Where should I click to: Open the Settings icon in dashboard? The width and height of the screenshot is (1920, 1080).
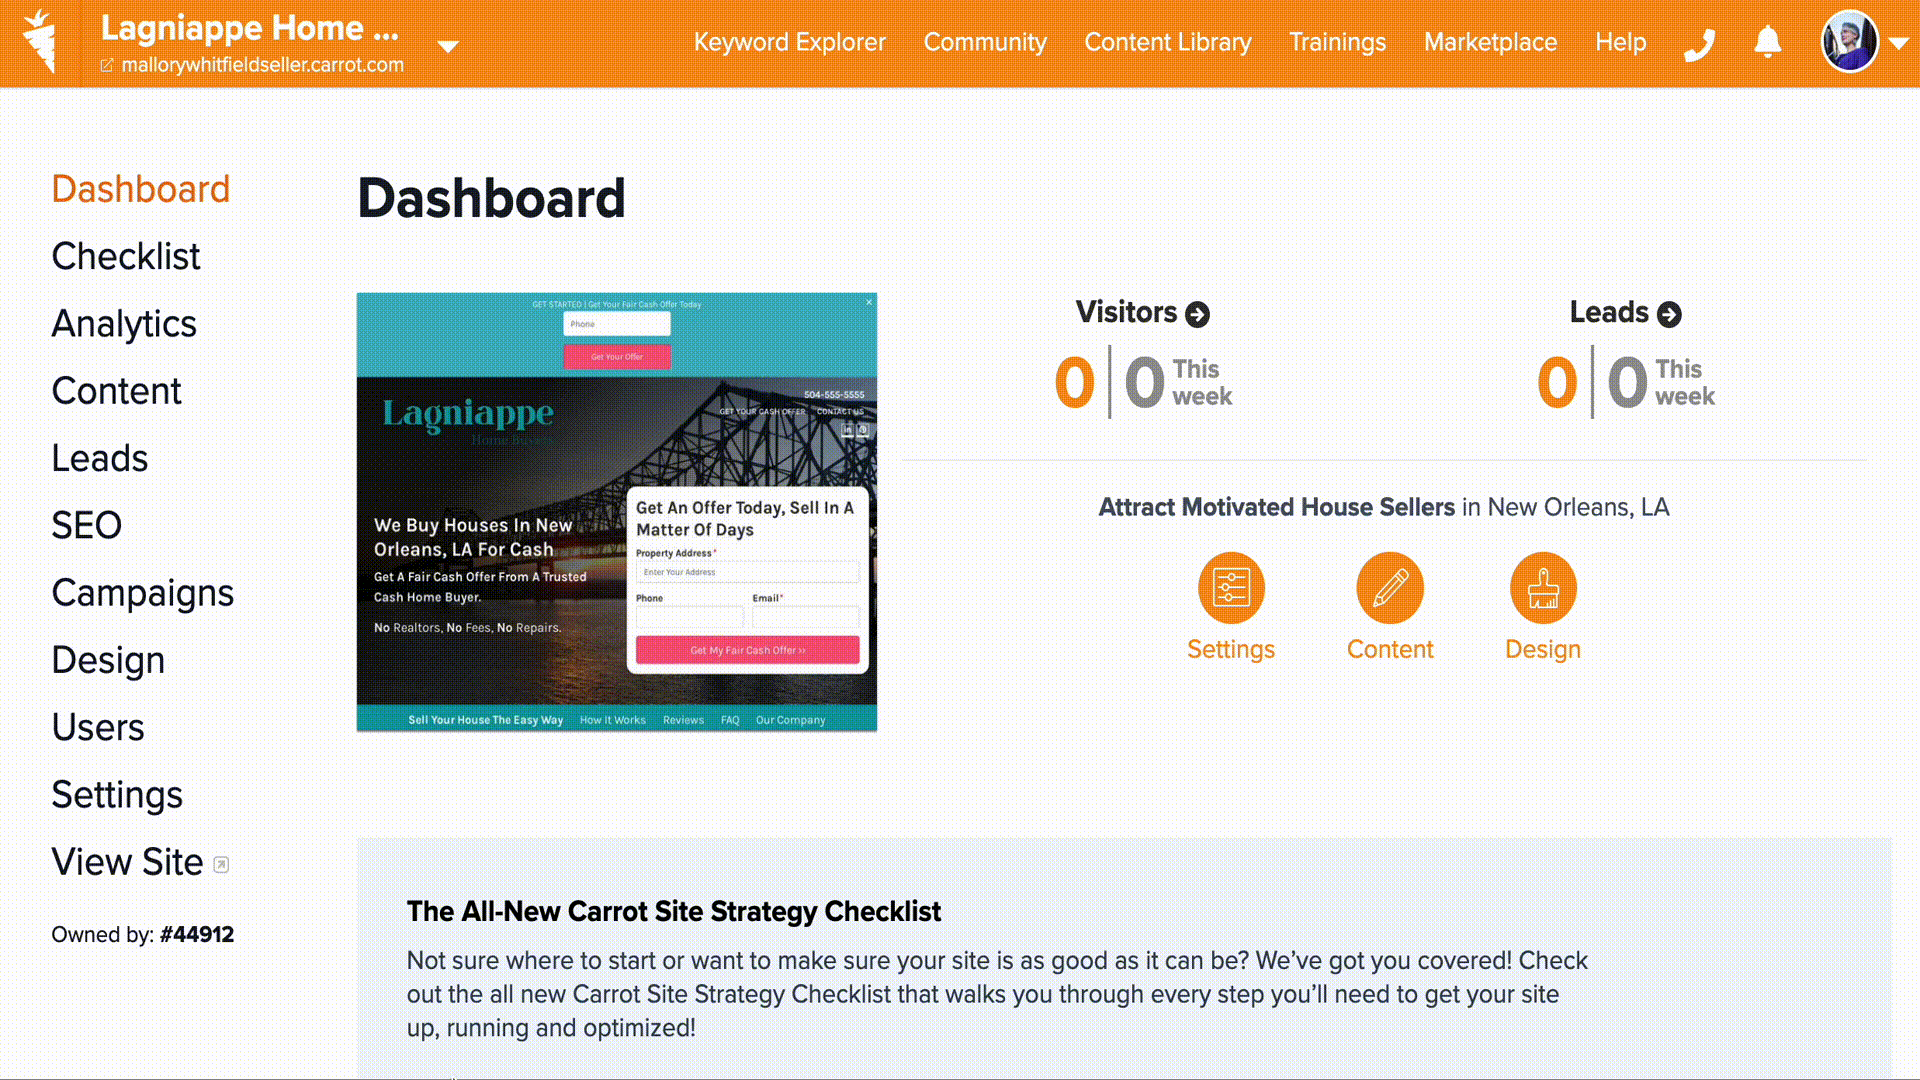pyautogui.click(x=1232, y=589)
